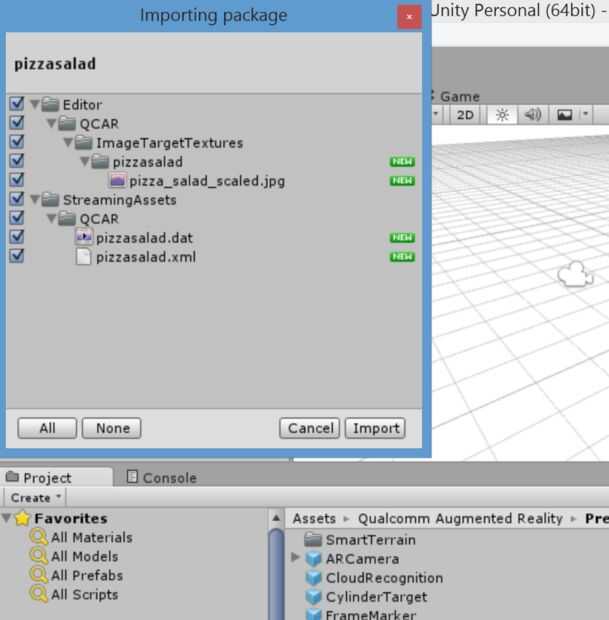Click the ARCamera prefab cube icon
The image size is (609, 620).
314,559
